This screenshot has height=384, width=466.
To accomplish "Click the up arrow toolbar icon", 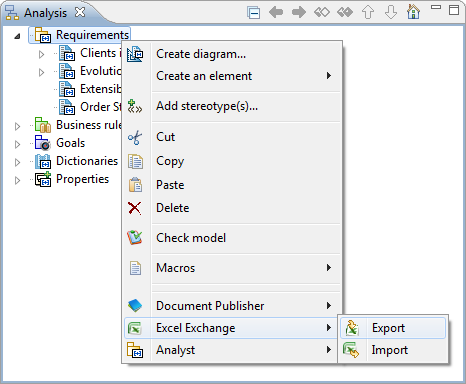I will (x=368, y=13).
